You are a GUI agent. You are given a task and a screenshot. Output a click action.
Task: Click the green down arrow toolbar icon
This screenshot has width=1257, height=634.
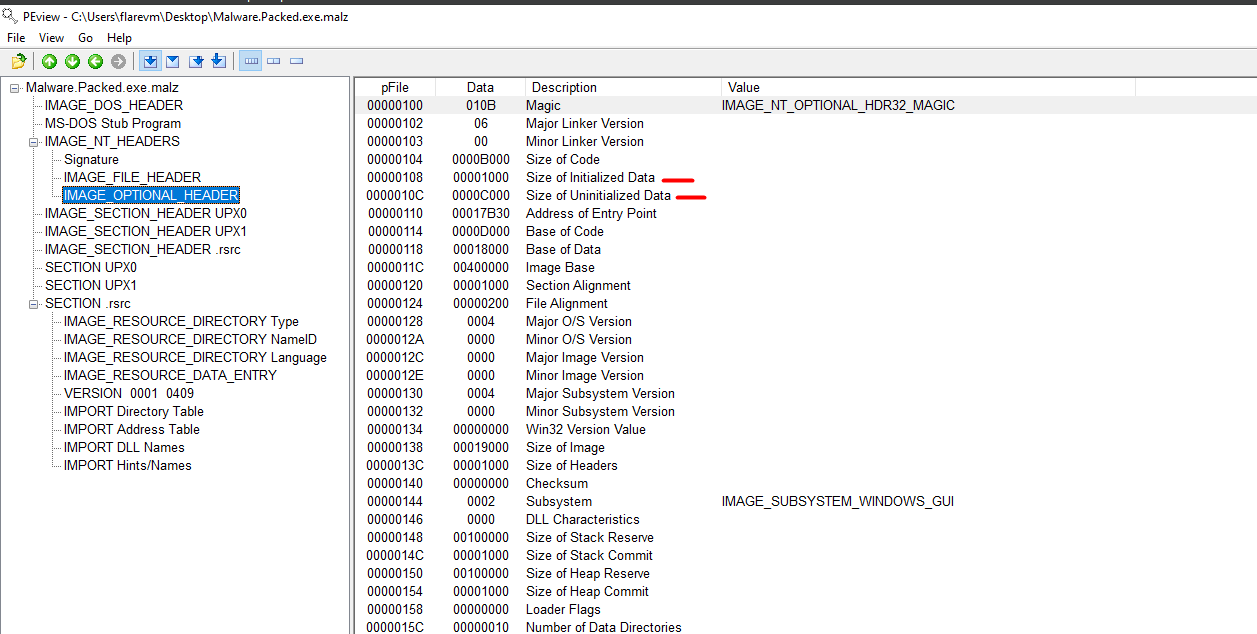click(x=72, y=61)
